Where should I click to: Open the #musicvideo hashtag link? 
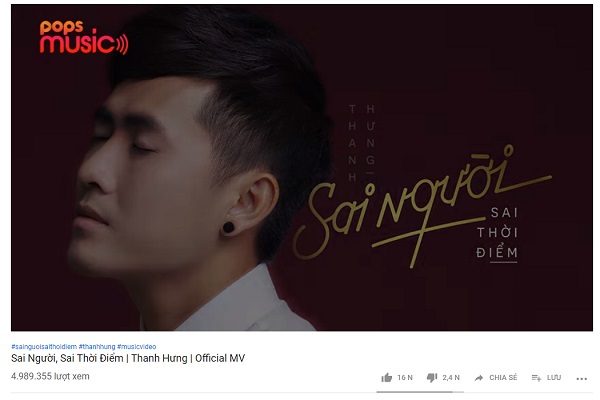(x=137, y=346)
